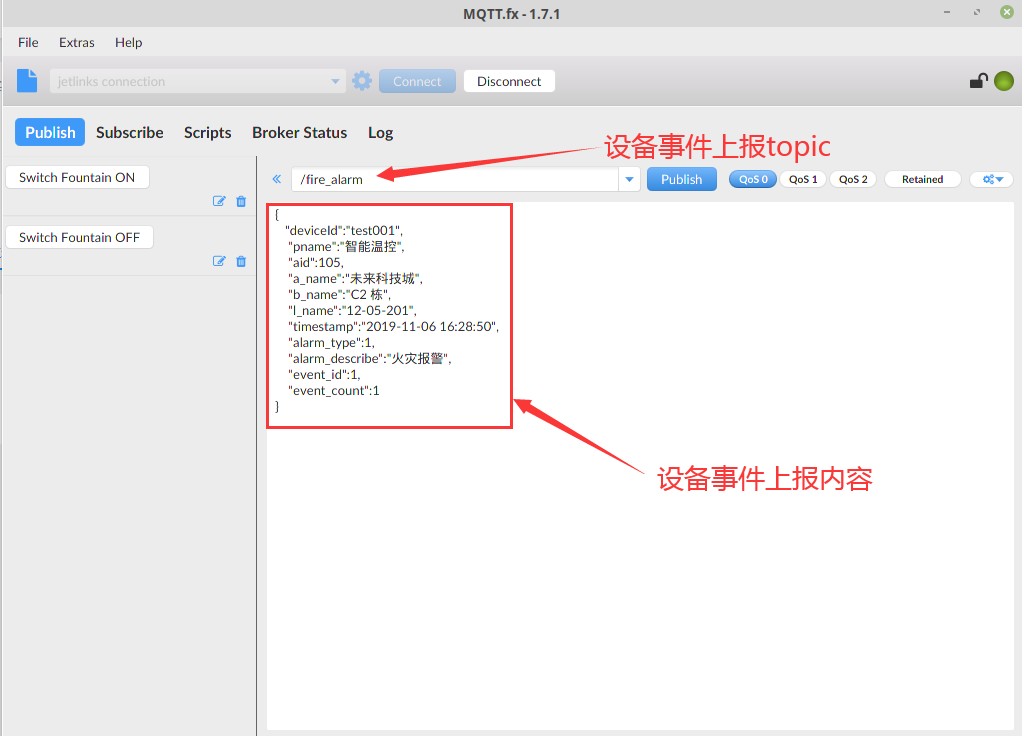This screenshot has height=736, width=1022.
Task: Click the connection profile file icon
Action: pos(27,81)
